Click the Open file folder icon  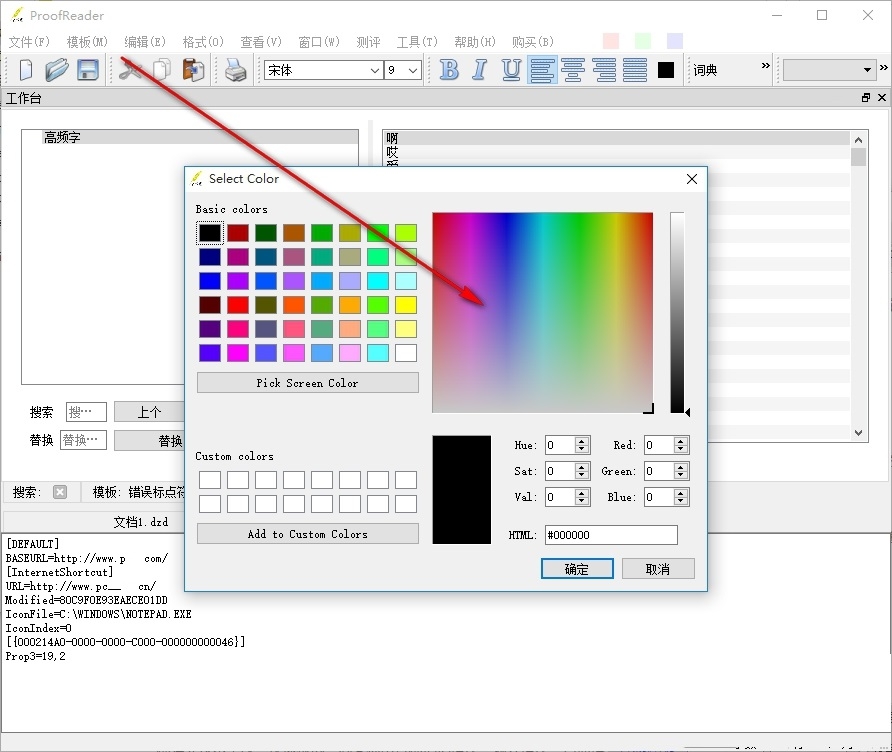(57, 70)
